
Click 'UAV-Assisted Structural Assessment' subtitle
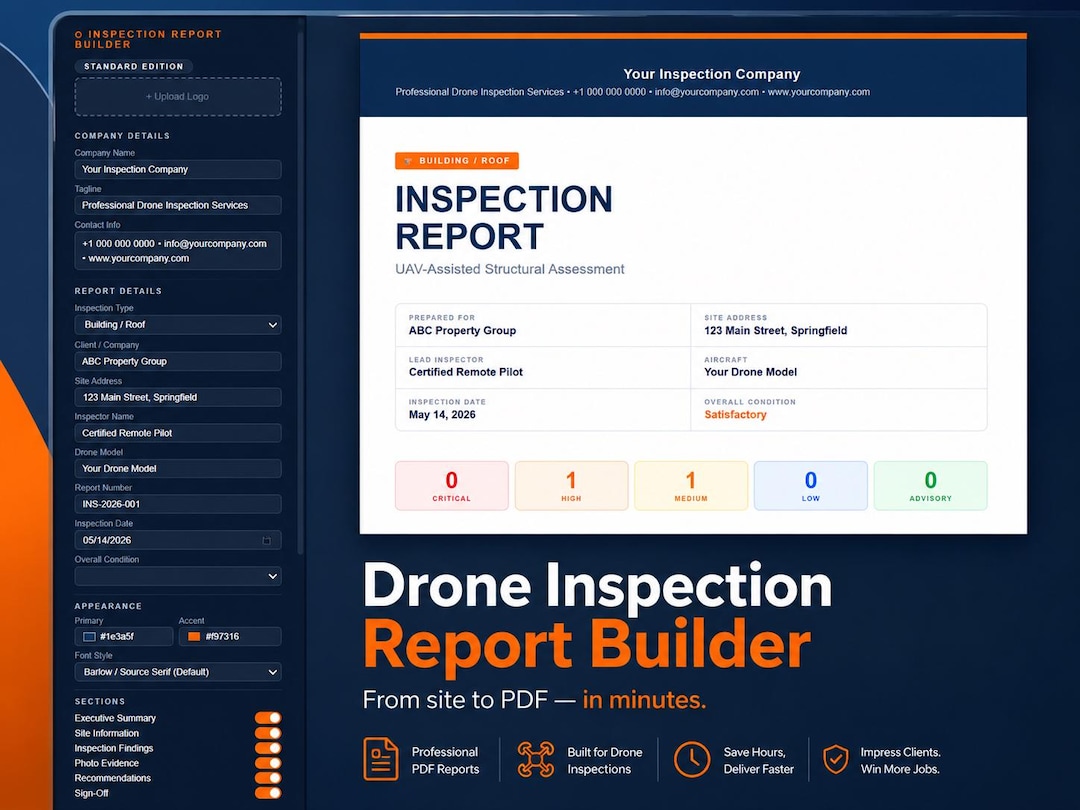coord(510,269)
